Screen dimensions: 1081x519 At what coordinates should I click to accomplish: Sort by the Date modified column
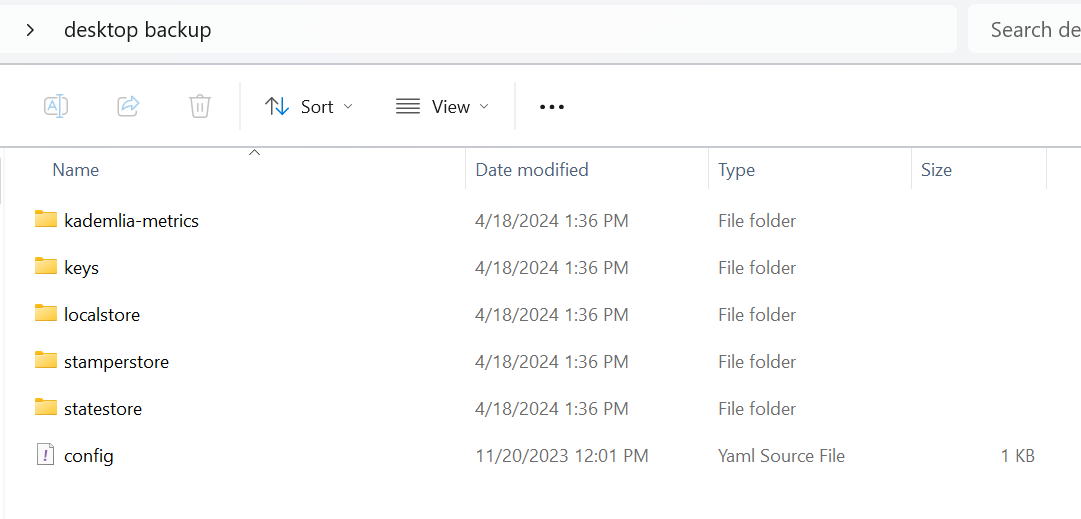[x=532, y=170]
